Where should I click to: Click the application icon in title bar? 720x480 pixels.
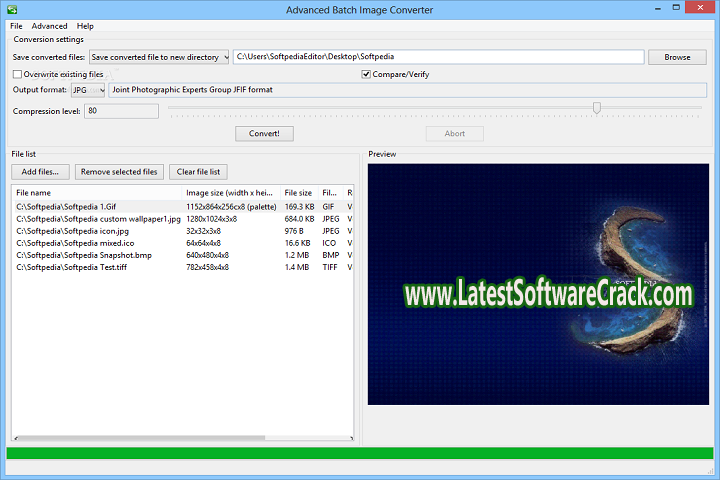click(12, 9)
